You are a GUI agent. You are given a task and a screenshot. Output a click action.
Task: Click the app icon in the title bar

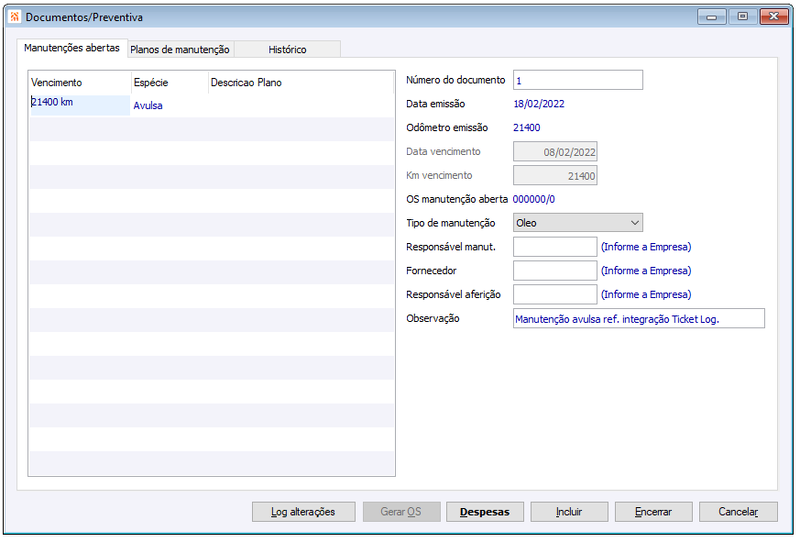[15, 17]
